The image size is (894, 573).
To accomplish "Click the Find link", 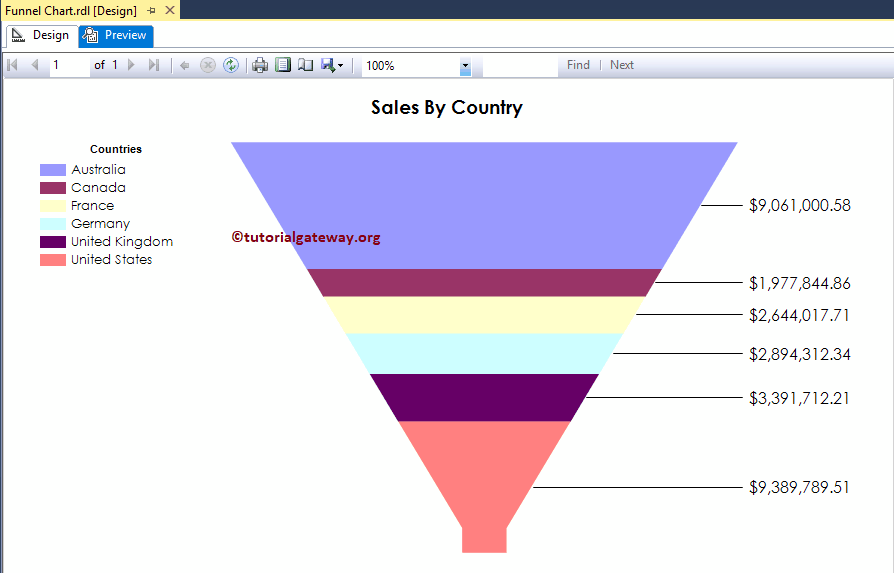I will (x=578, y=65).
